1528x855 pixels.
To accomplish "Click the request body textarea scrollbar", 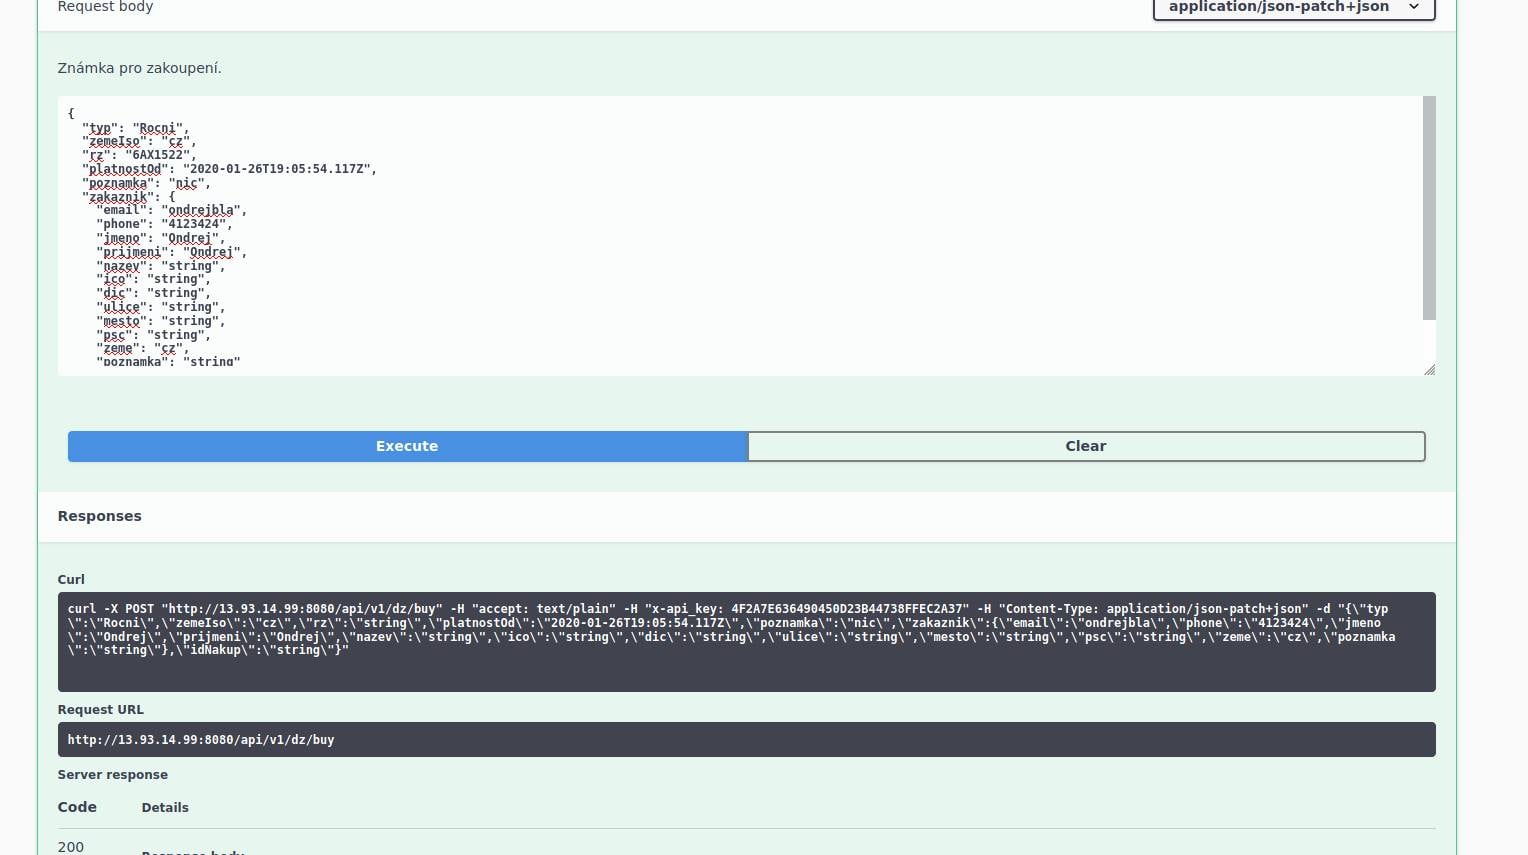I will coord(1429,208).
